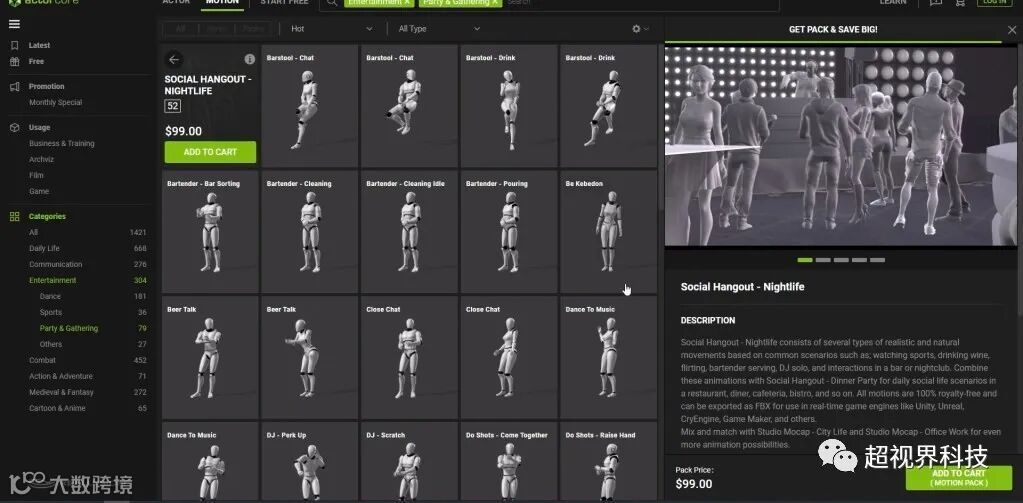This screenshot has width=1023, height=503.
Task: Click the Promotion megaphone icon
Action: 14,86
